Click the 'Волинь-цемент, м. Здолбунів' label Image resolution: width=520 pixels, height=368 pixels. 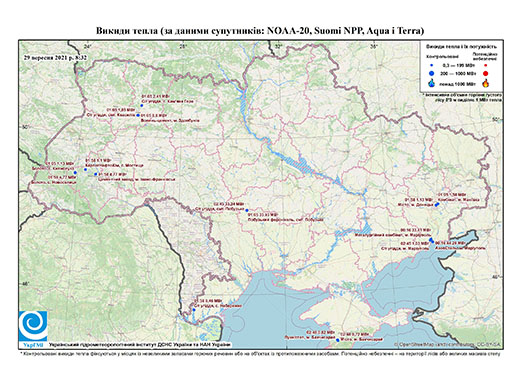coord(171,120)
